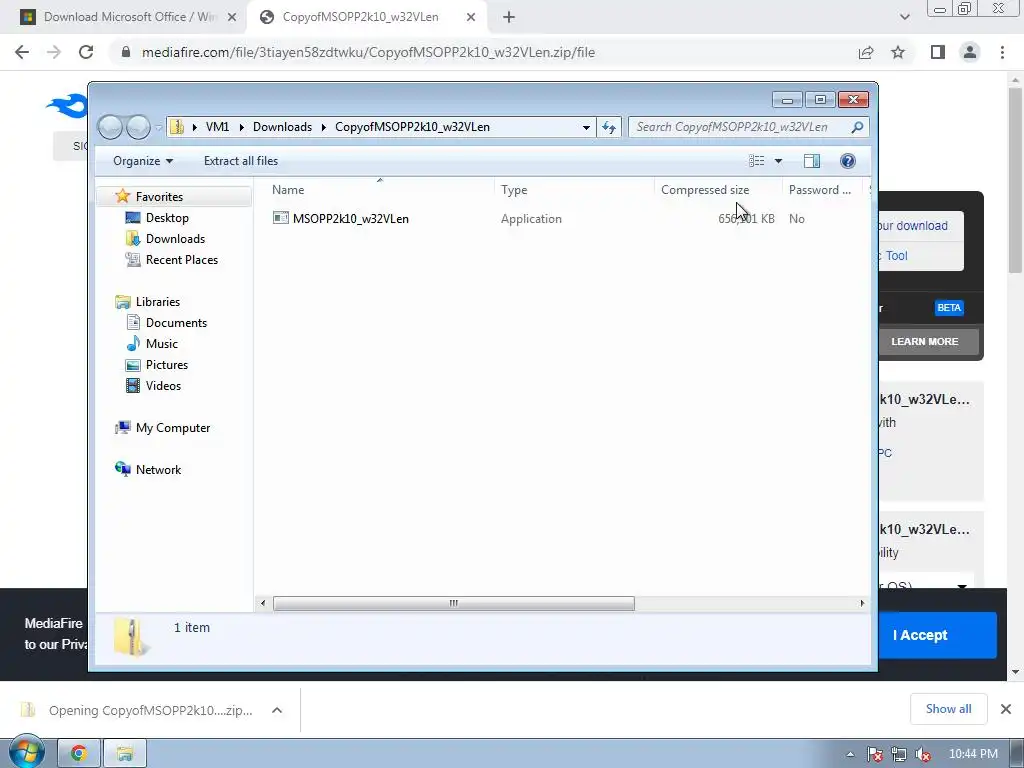Close the Chrome downloads bar
This screenshot has width=1024, height=768.
tap(1006, 709)
